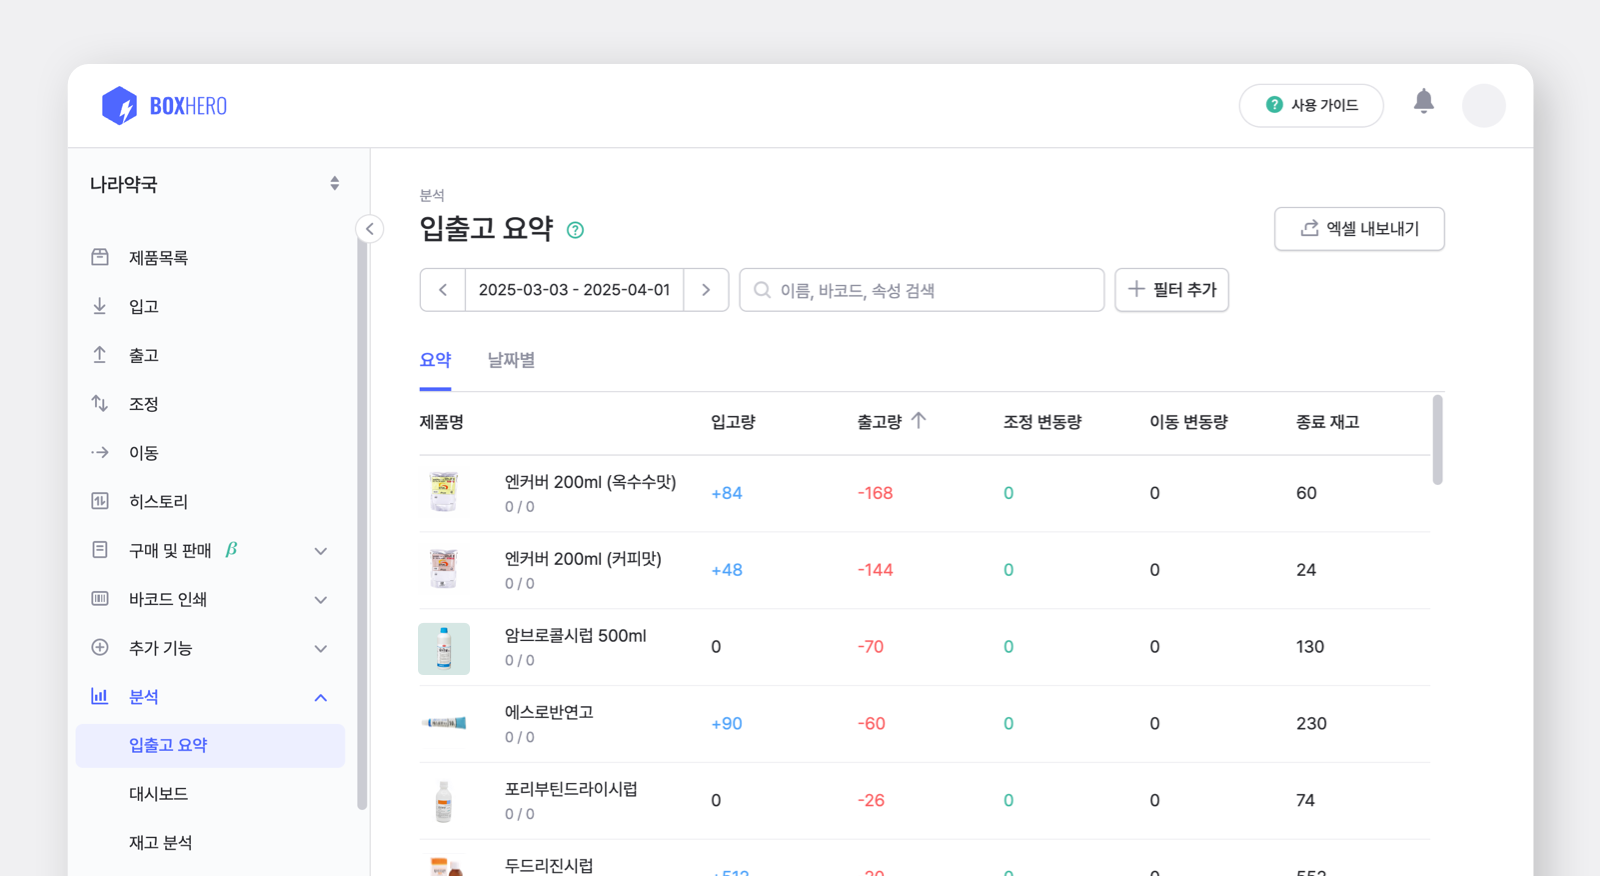Click the 조정 변동량 column header

(x=1042, y=422)
